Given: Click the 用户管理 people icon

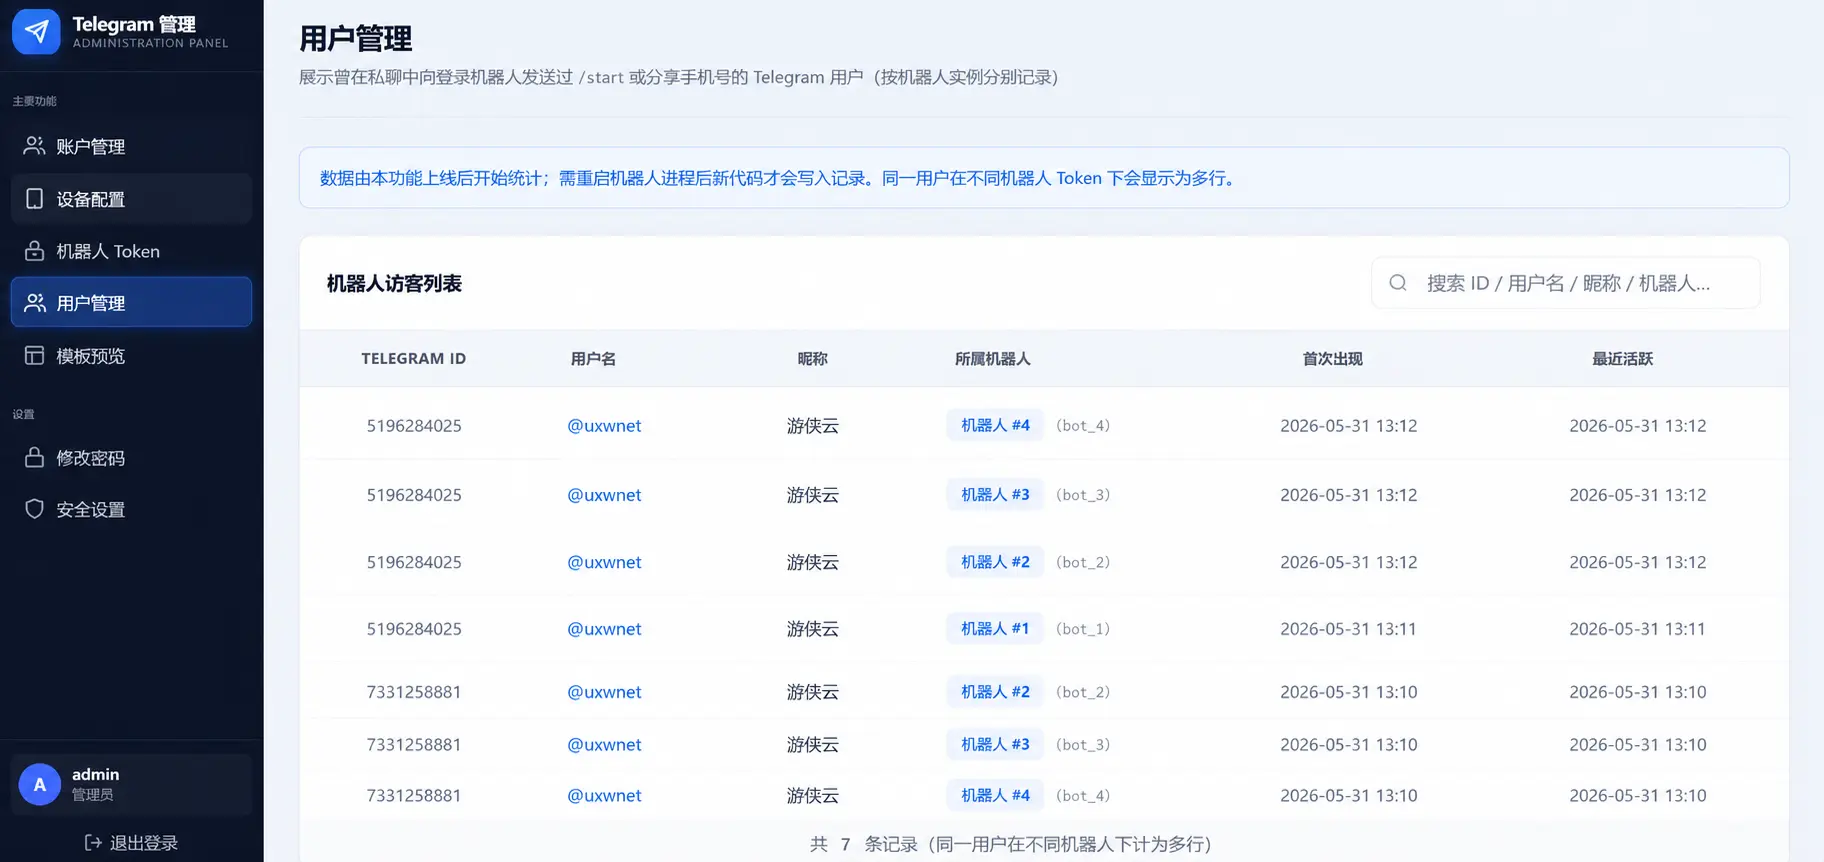Looking at the screenshot, I should (34, 303).
